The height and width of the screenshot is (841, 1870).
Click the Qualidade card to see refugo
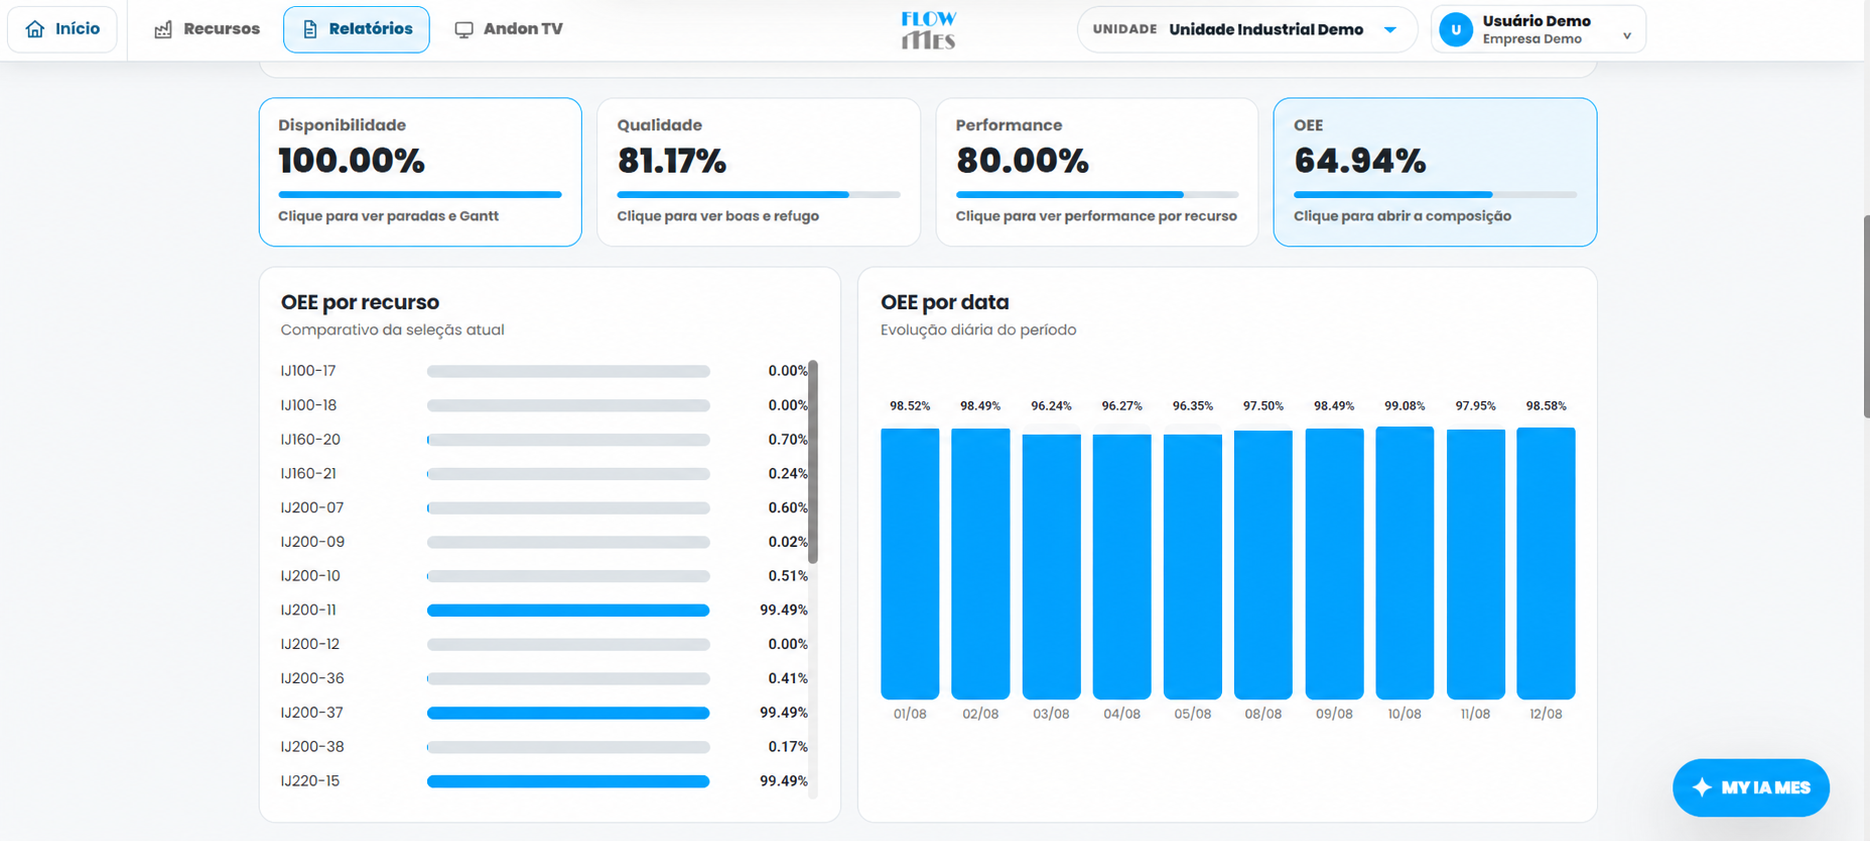tap(758, 172)
